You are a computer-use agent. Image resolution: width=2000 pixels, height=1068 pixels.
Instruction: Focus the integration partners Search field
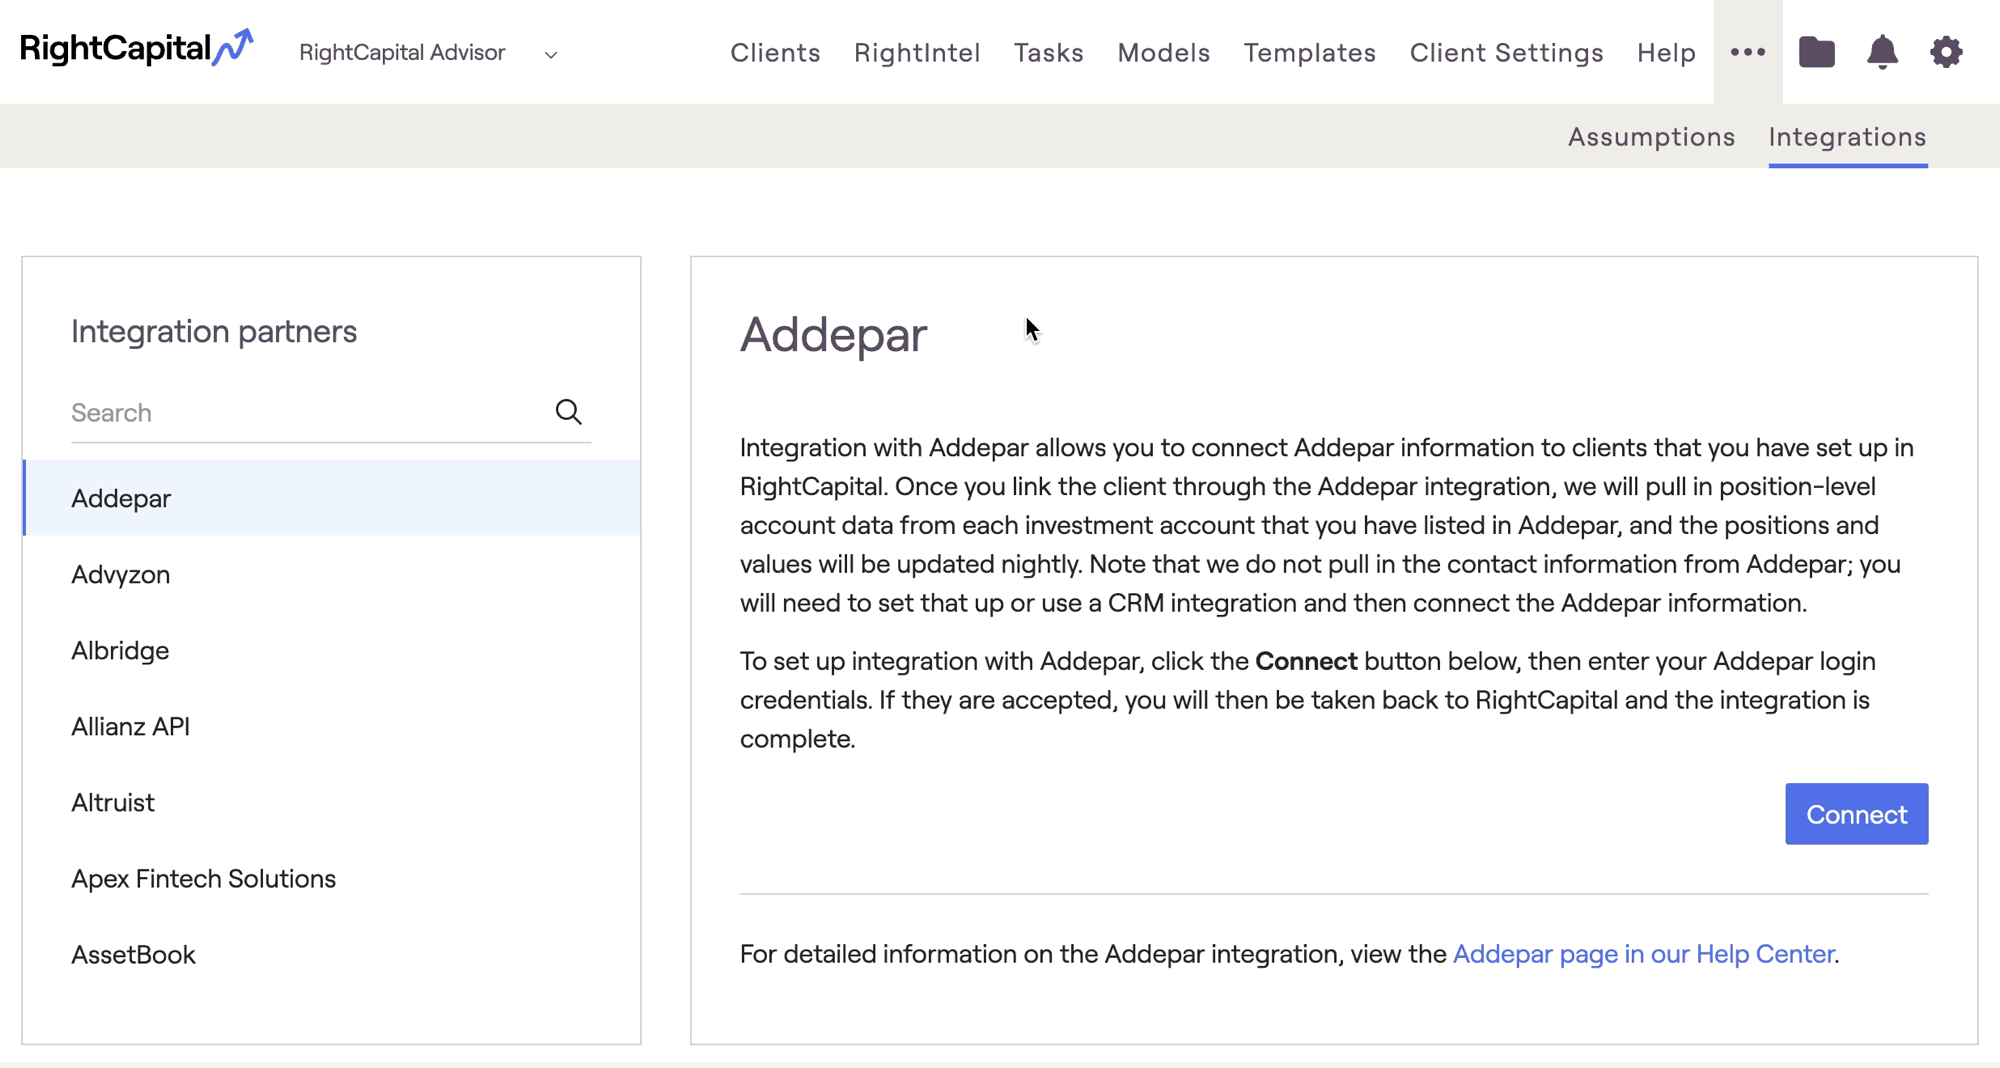coord(331,413)
